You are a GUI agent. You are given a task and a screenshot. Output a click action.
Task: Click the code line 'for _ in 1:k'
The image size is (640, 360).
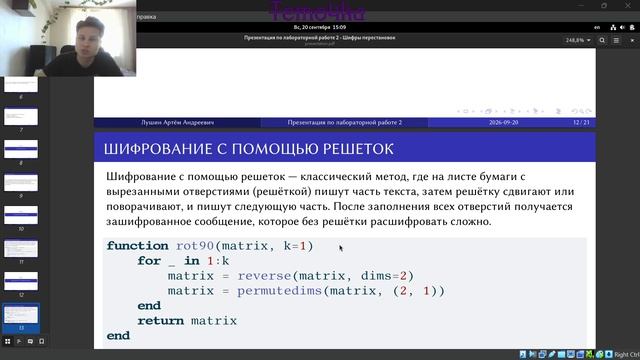(183, 261)
